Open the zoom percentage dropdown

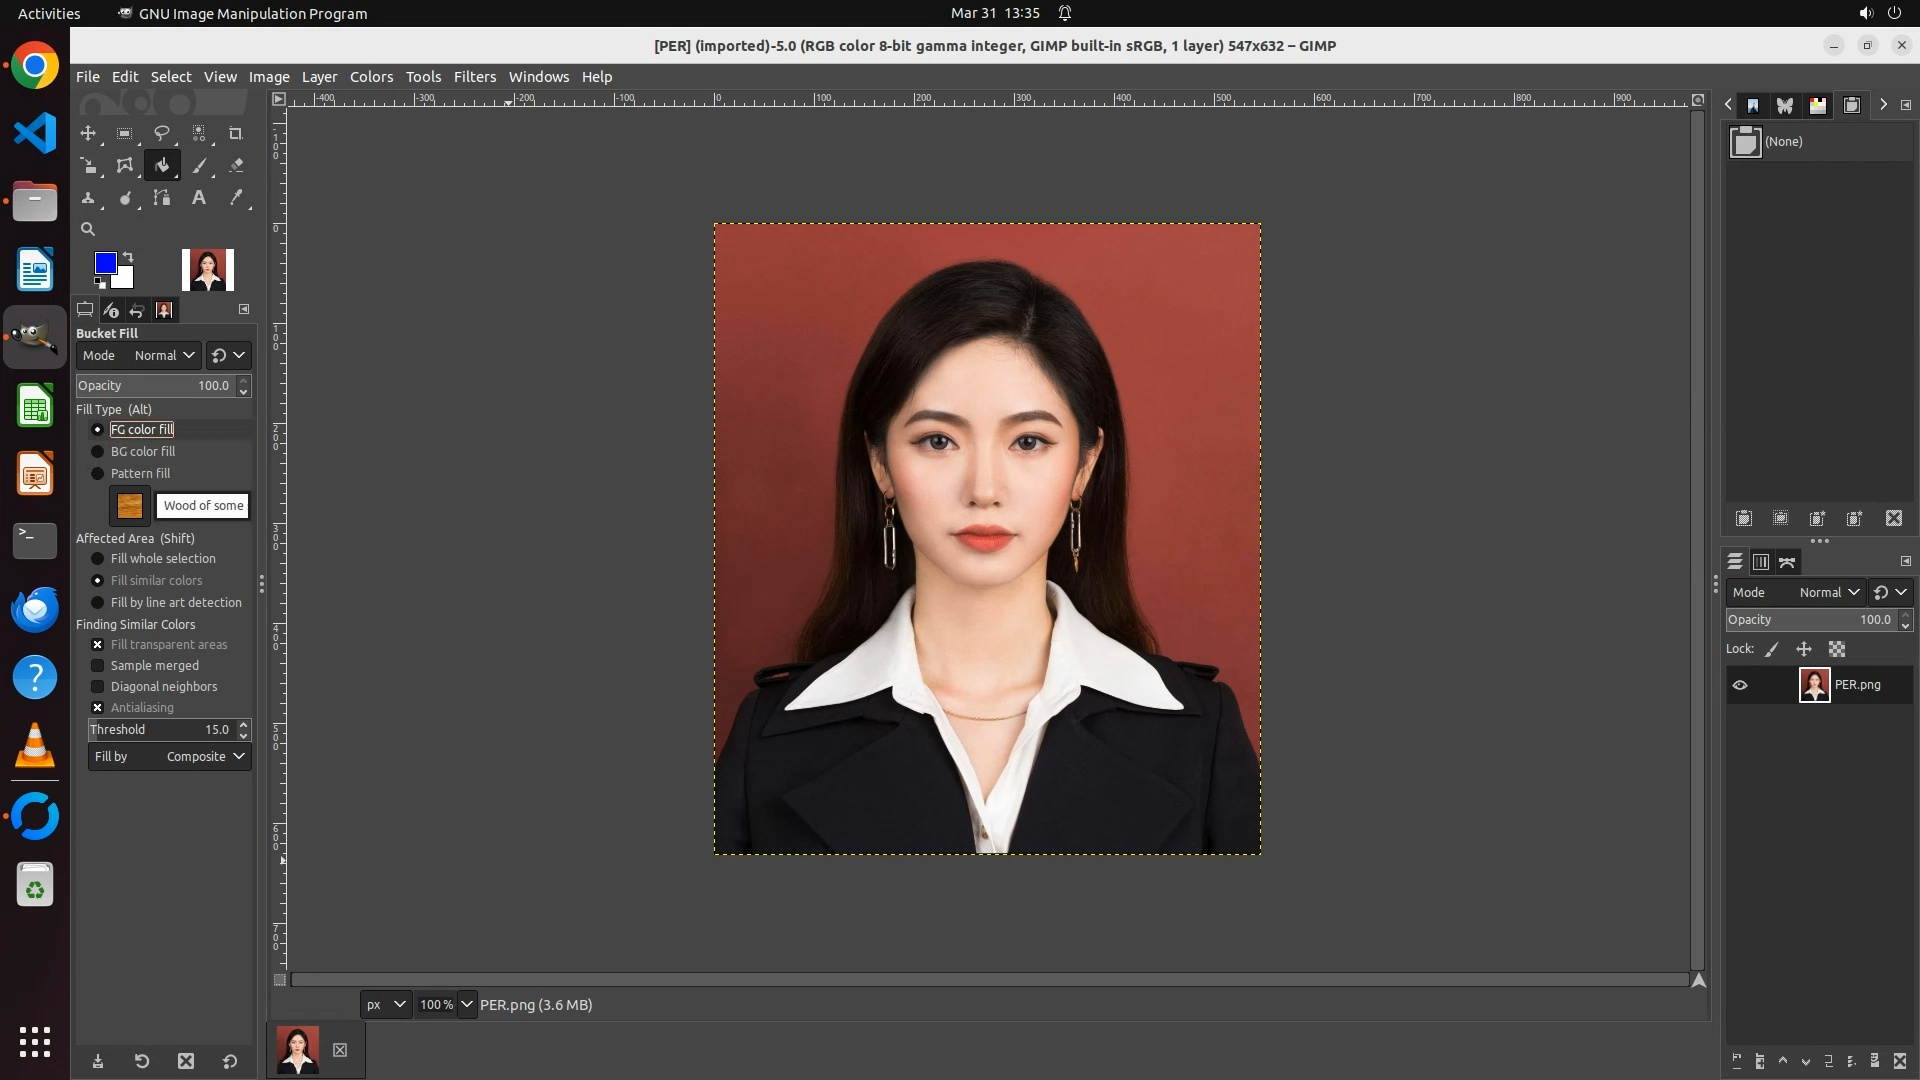tap(467, 1005)
